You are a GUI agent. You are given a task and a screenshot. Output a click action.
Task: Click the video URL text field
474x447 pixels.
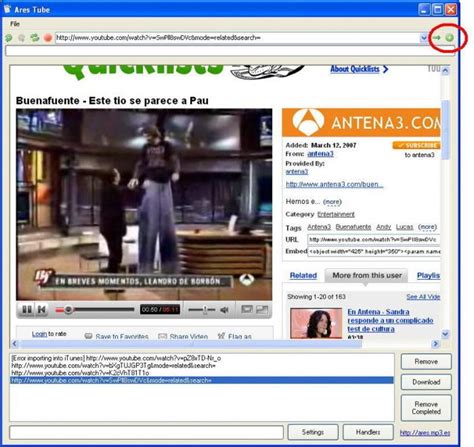pyautogui.click(x=374, y=240)
